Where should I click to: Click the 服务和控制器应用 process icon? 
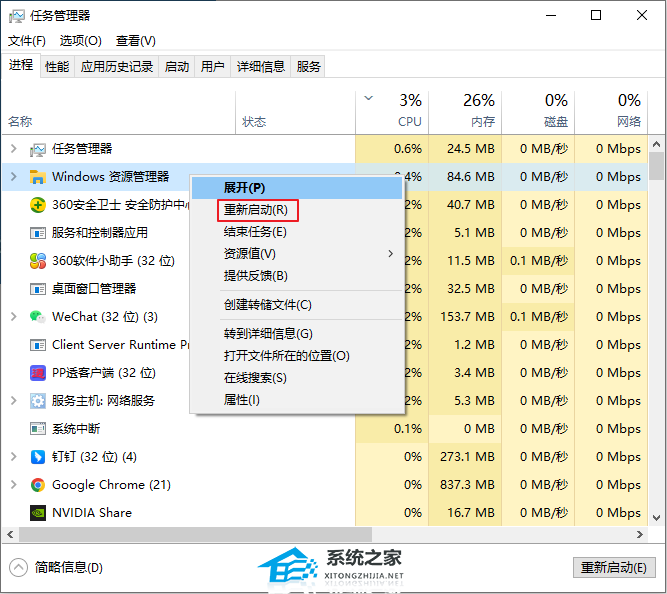pos(37,233)
